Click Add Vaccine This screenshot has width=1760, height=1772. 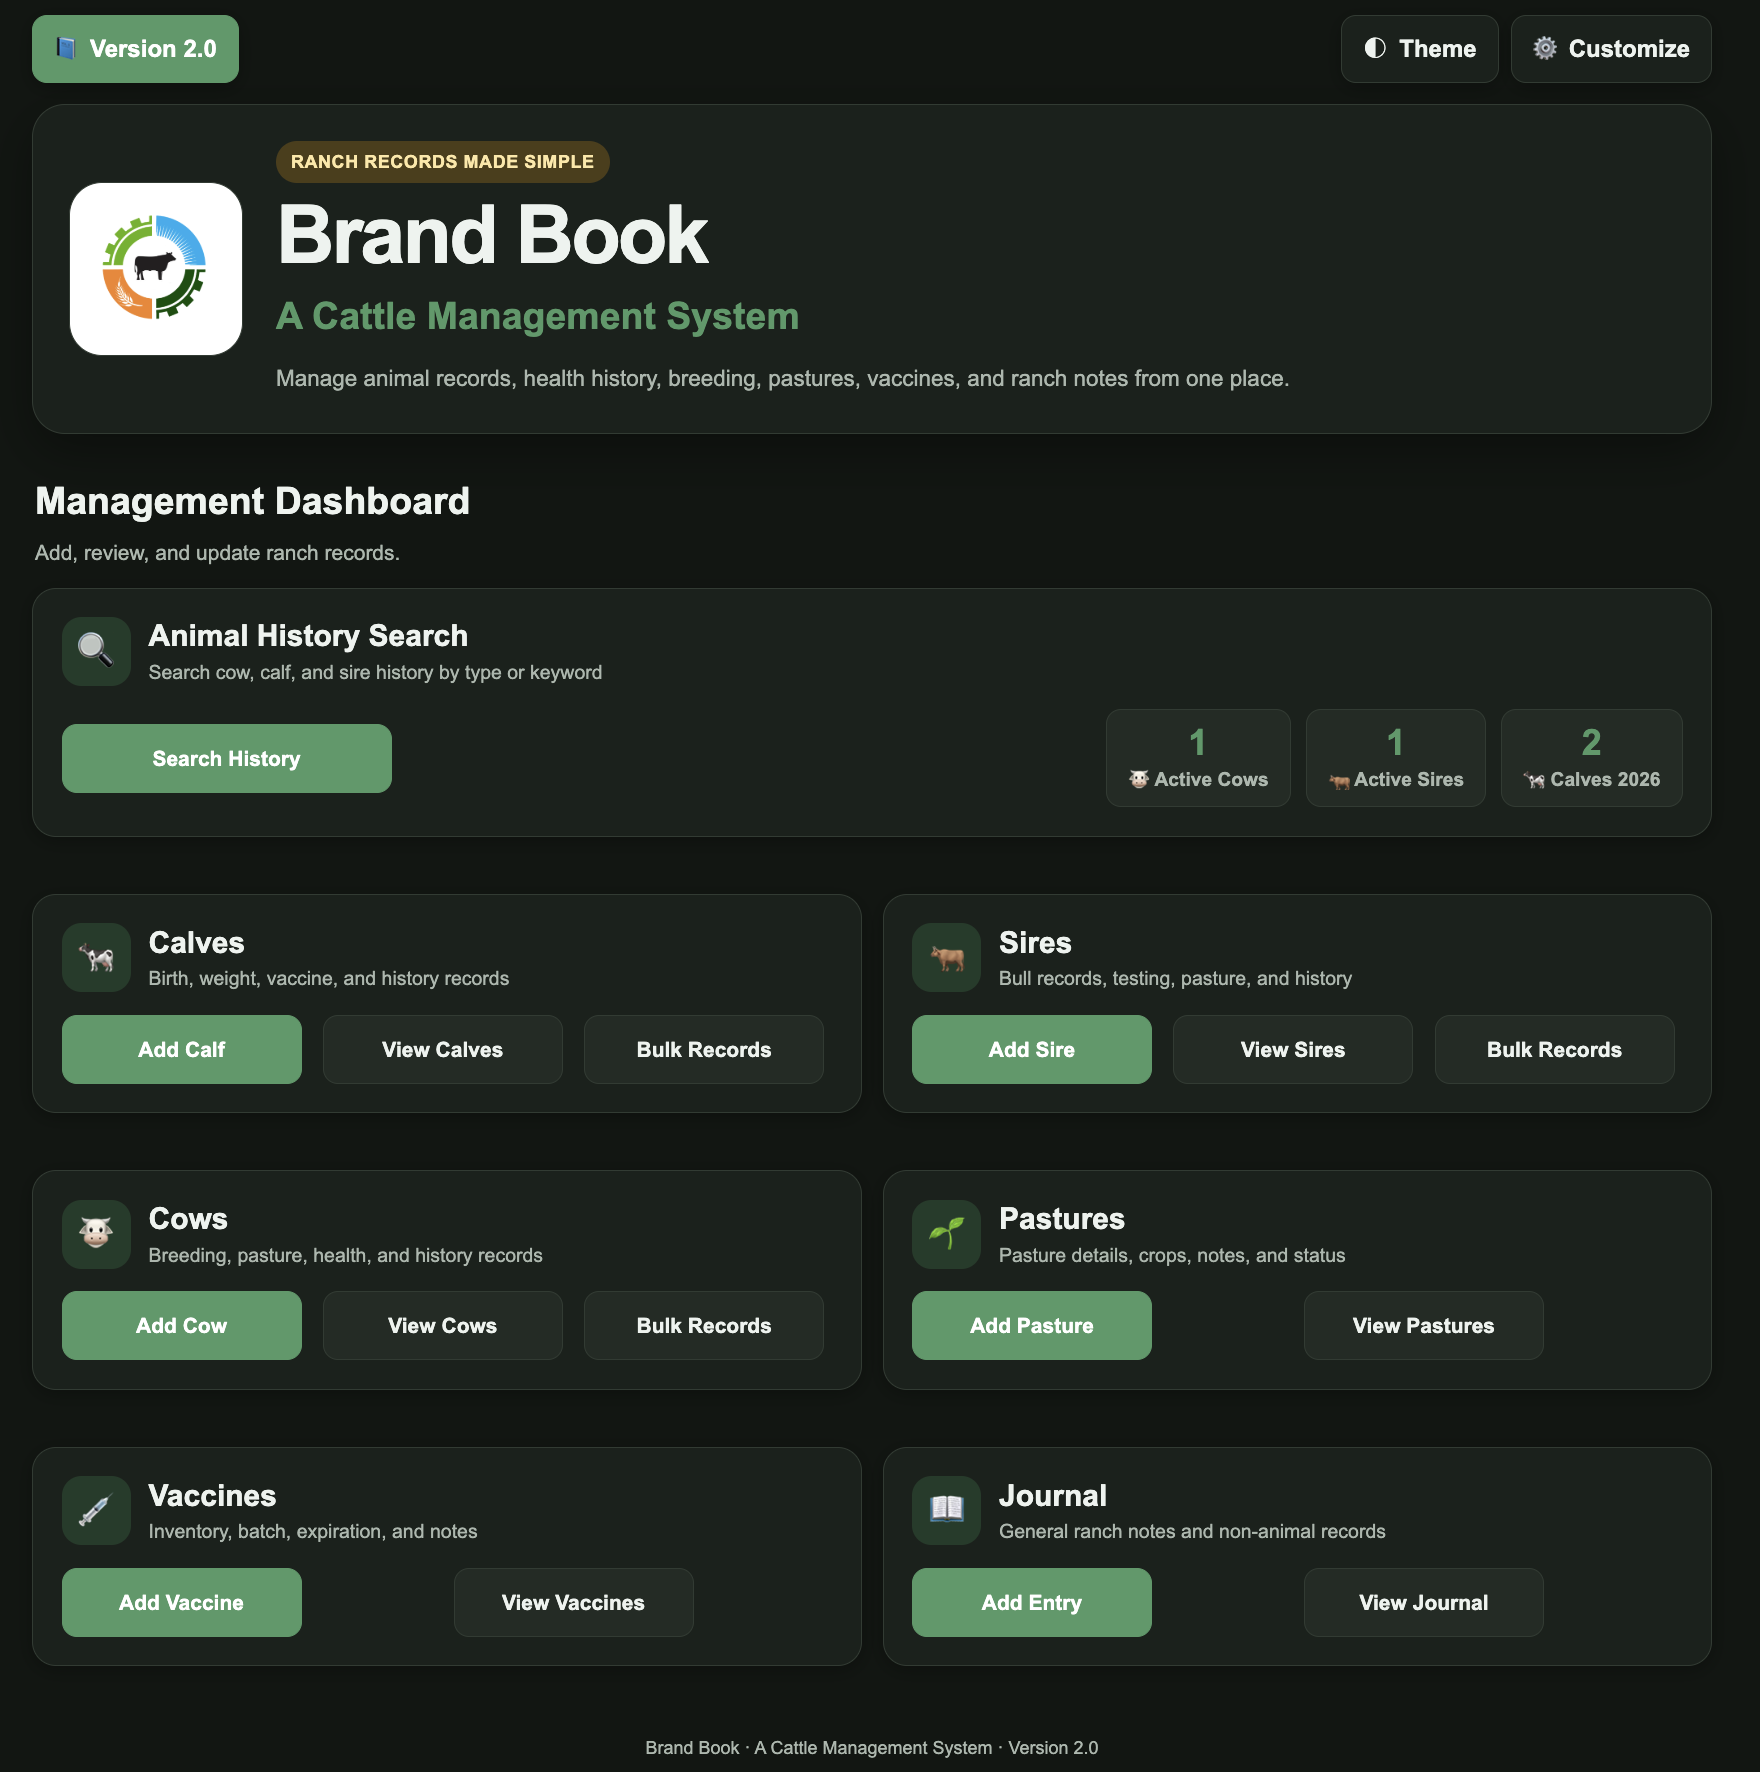click(182, 1603)
